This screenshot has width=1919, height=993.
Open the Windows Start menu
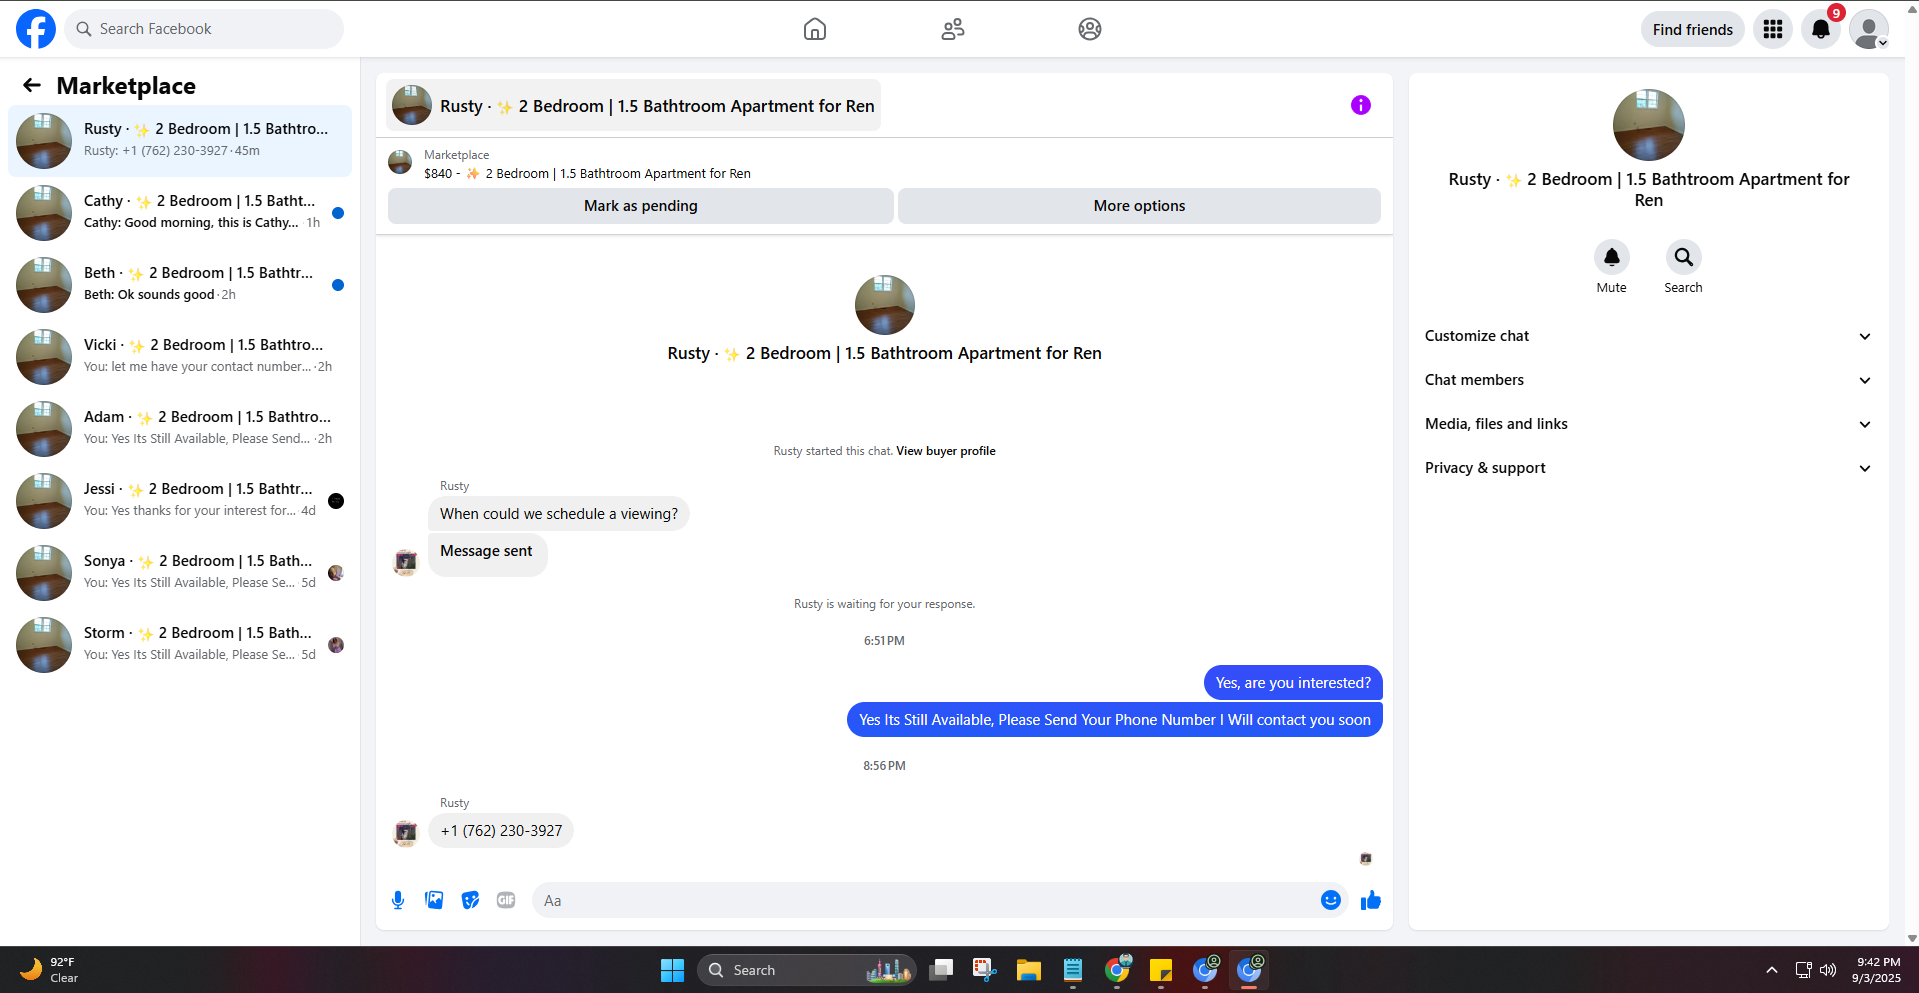pyautogui.click(x=672, y=970)
